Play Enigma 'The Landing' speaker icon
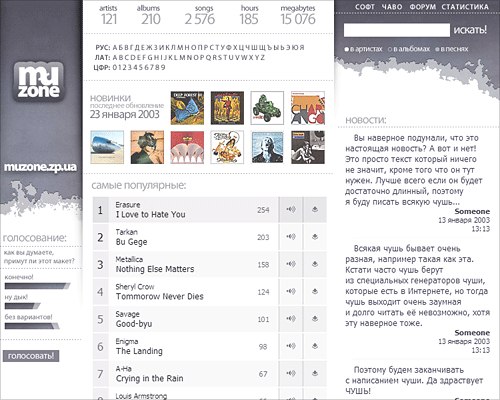The height and width of the screenshot is (400, 500). pos(291,346)
